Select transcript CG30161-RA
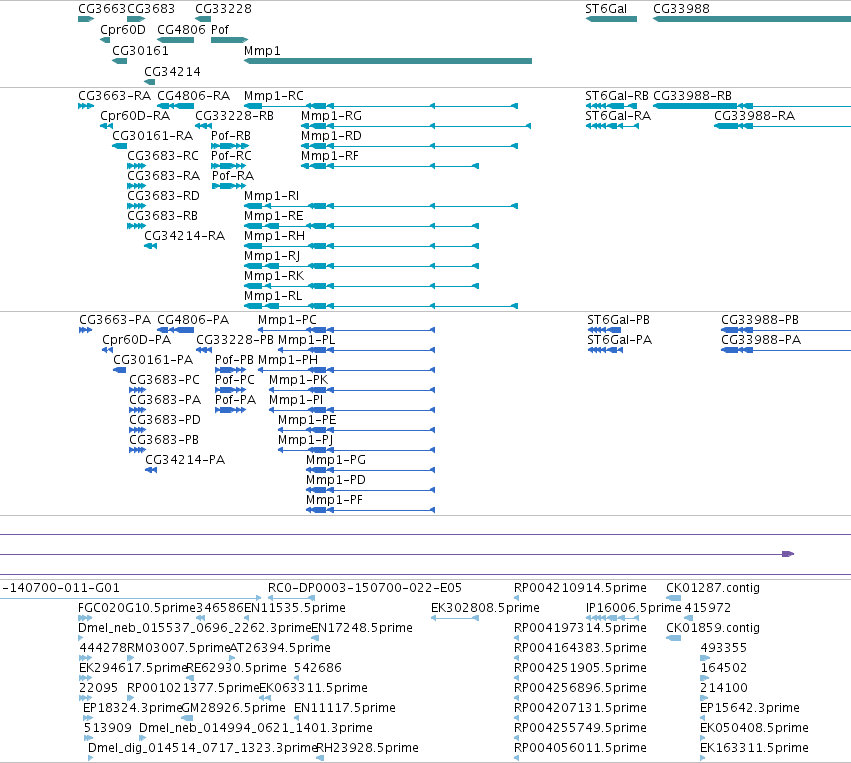The width and height of the screenshot is (851, 763). 119,146
